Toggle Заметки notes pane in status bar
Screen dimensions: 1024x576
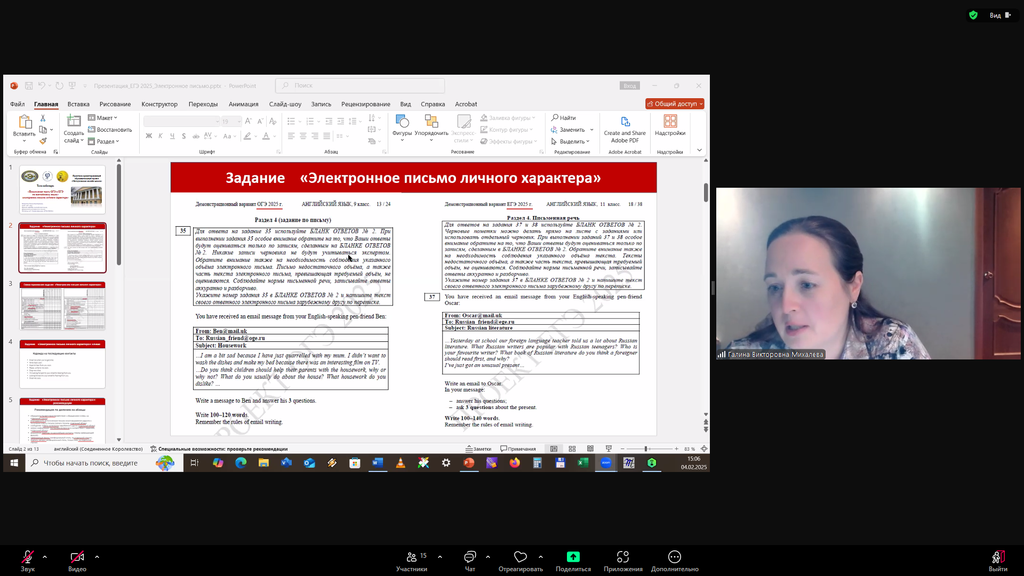pos(478,449)
